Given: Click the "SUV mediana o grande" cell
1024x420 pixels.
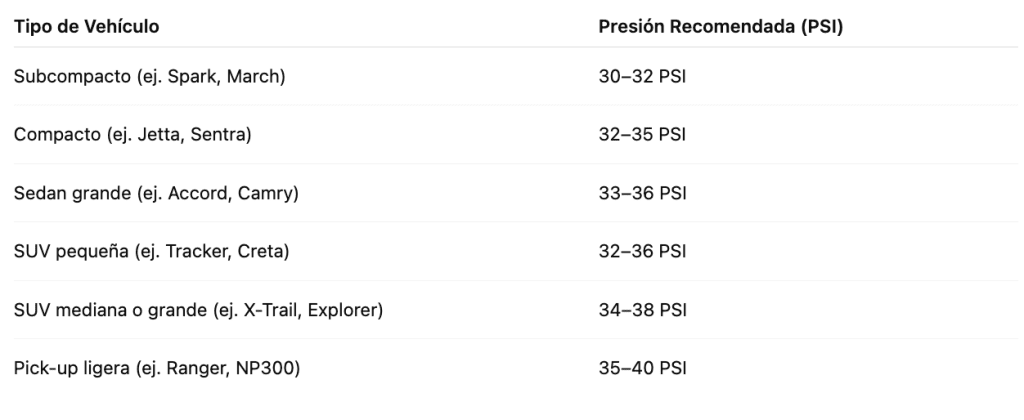Looking at the screenshot, I should tap(198, 310).
